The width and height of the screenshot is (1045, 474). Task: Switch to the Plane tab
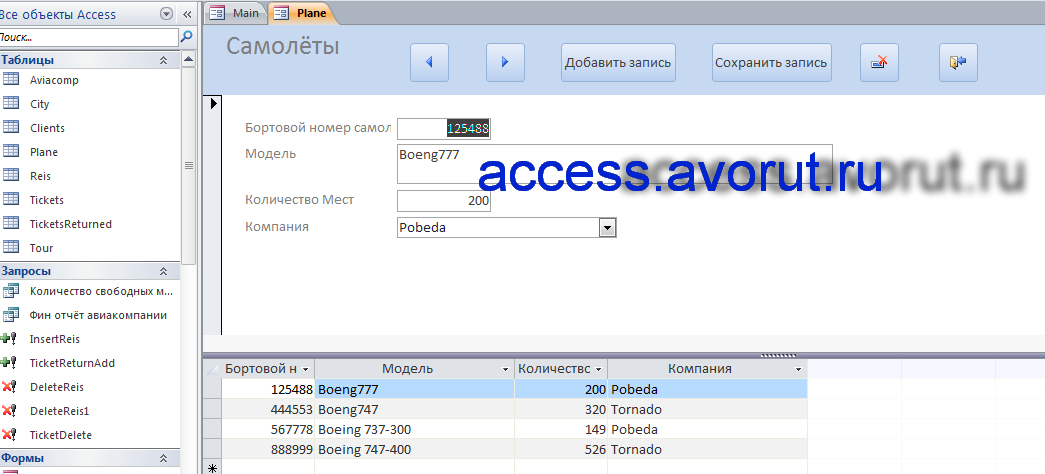click(303, 13)
